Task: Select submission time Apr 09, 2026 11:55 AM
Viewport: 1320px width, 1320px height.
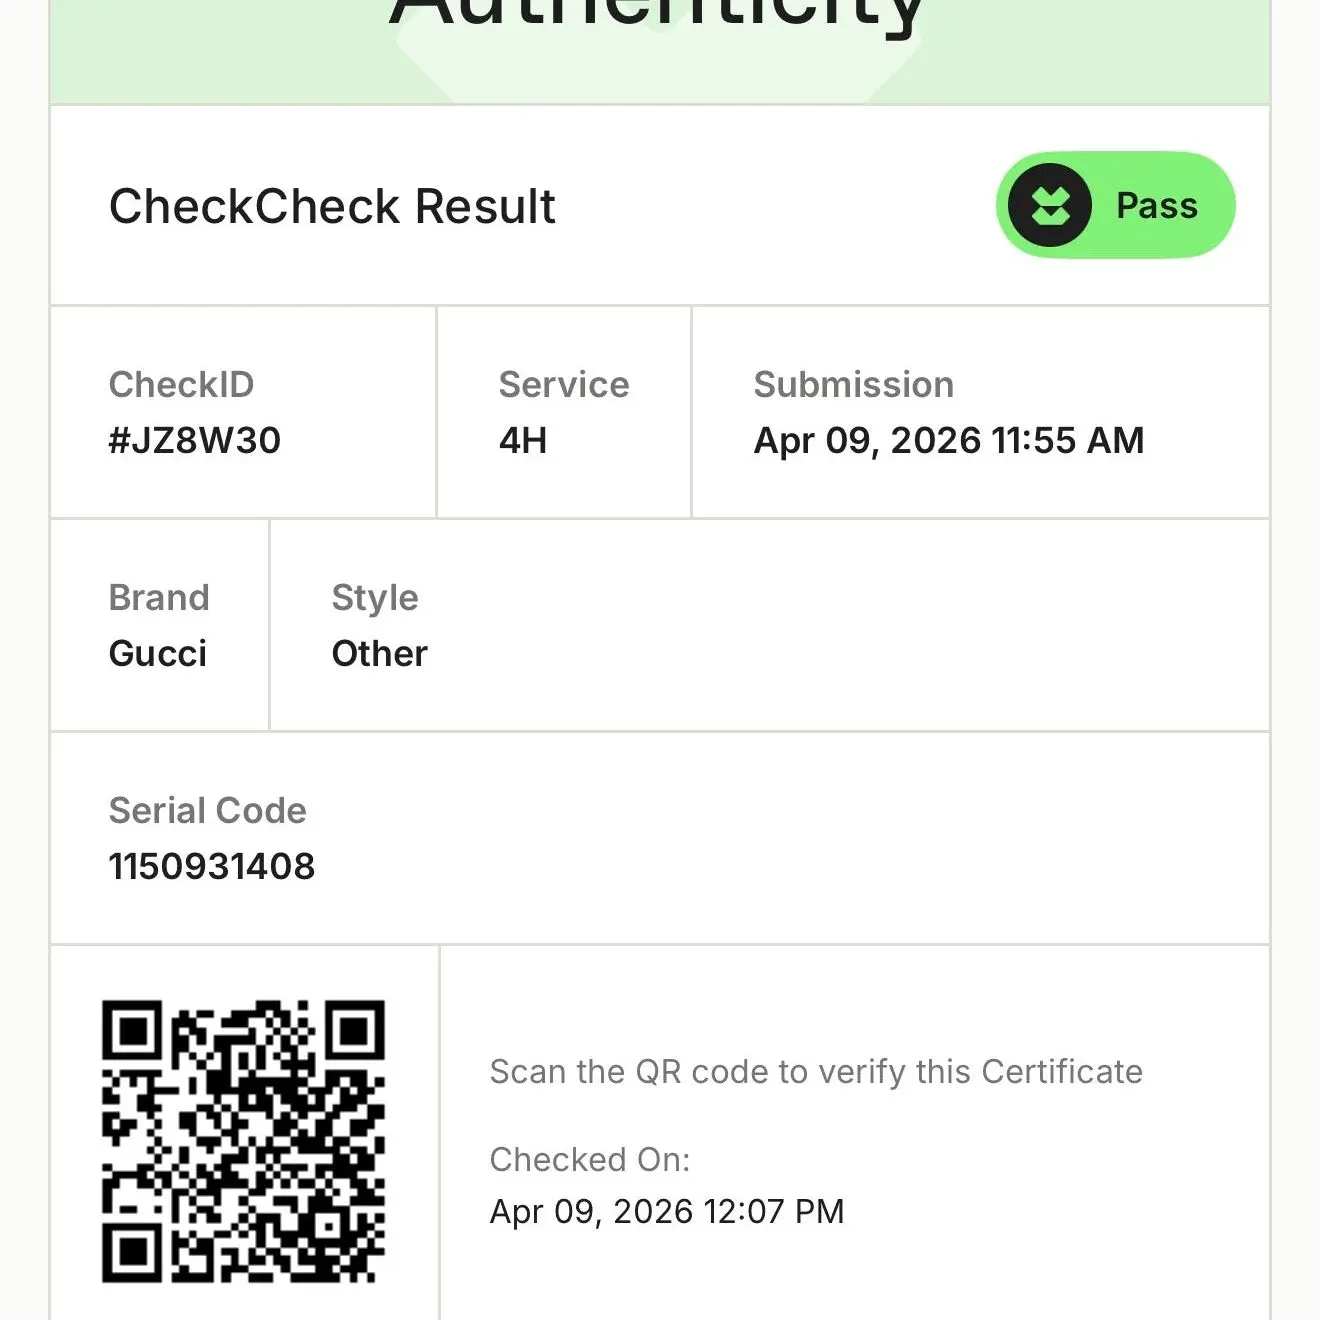Action: tap(948, 441)
